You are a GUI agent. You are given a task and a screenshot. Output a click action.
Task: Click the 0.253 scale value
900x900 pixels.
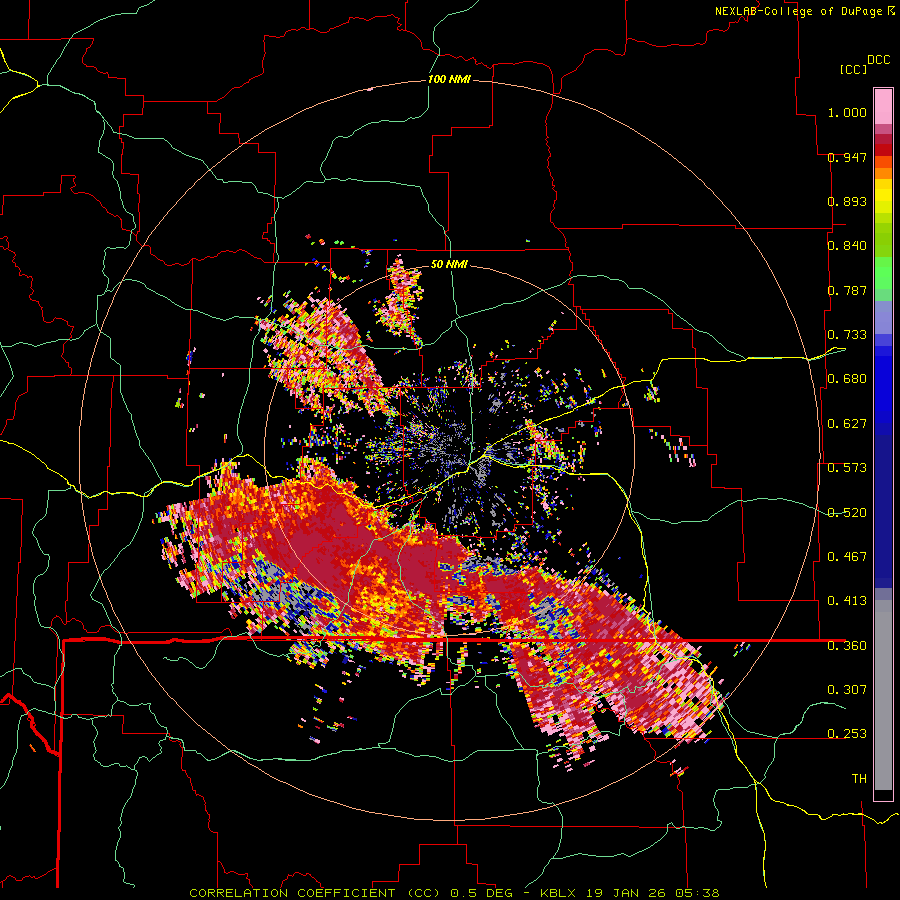click(x=847, y=734)
